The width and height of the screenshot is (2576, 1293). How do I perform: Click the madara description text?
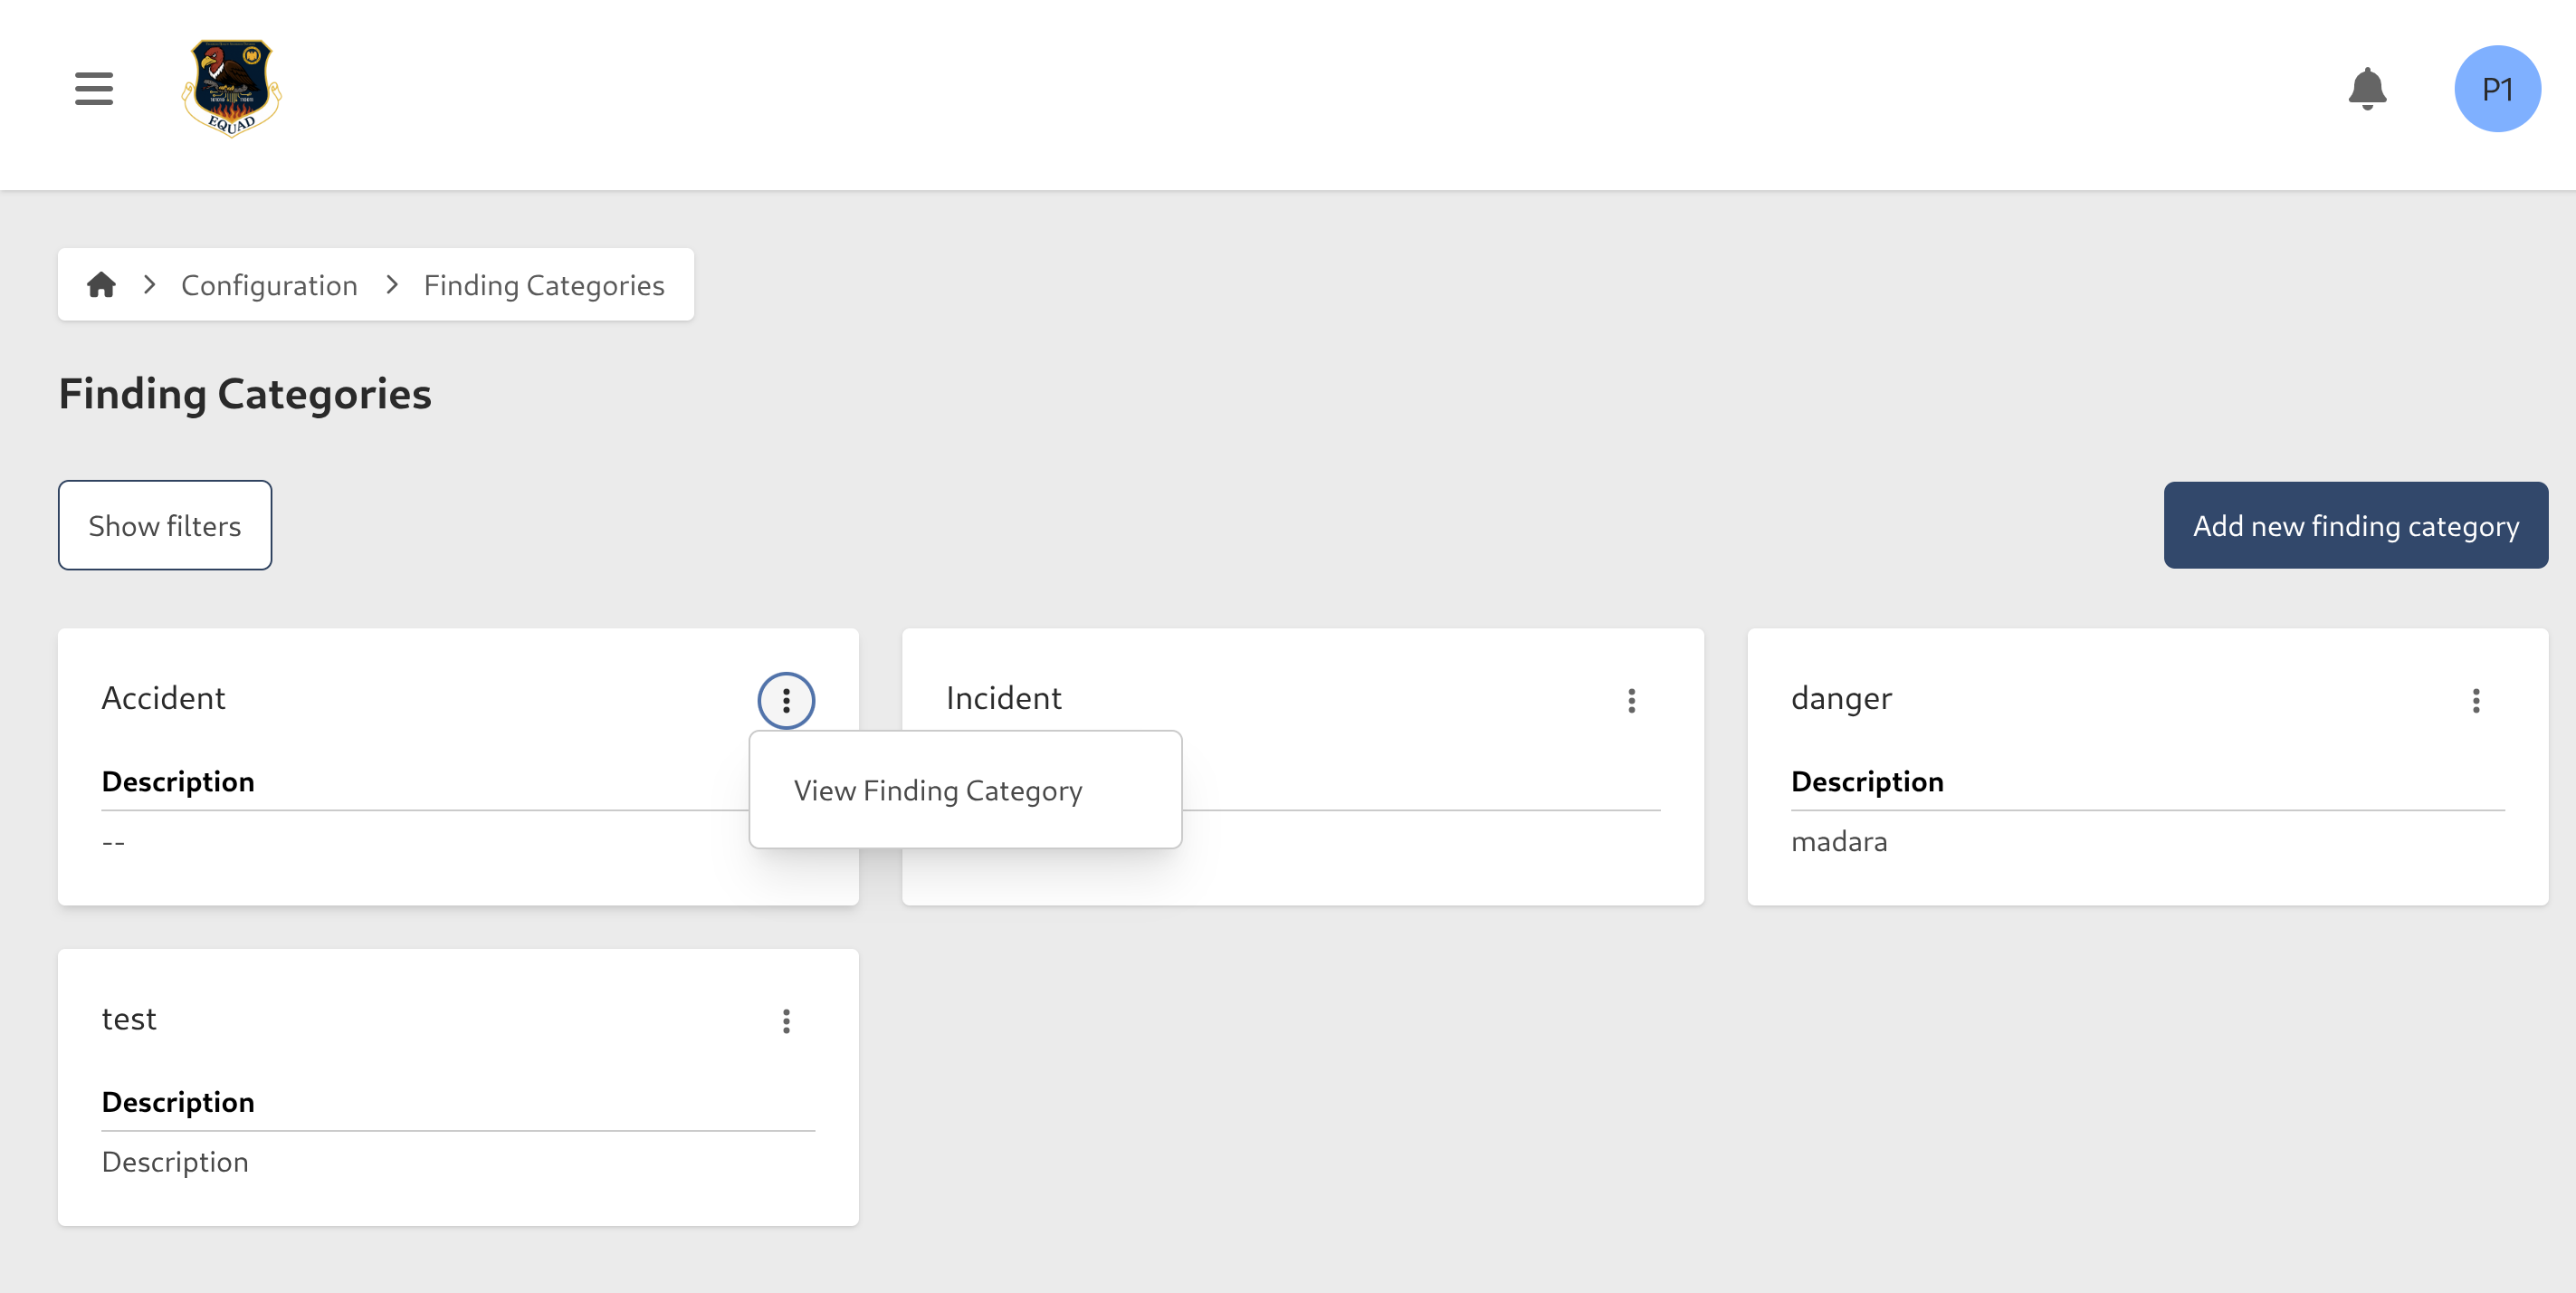coord(1839,841)
